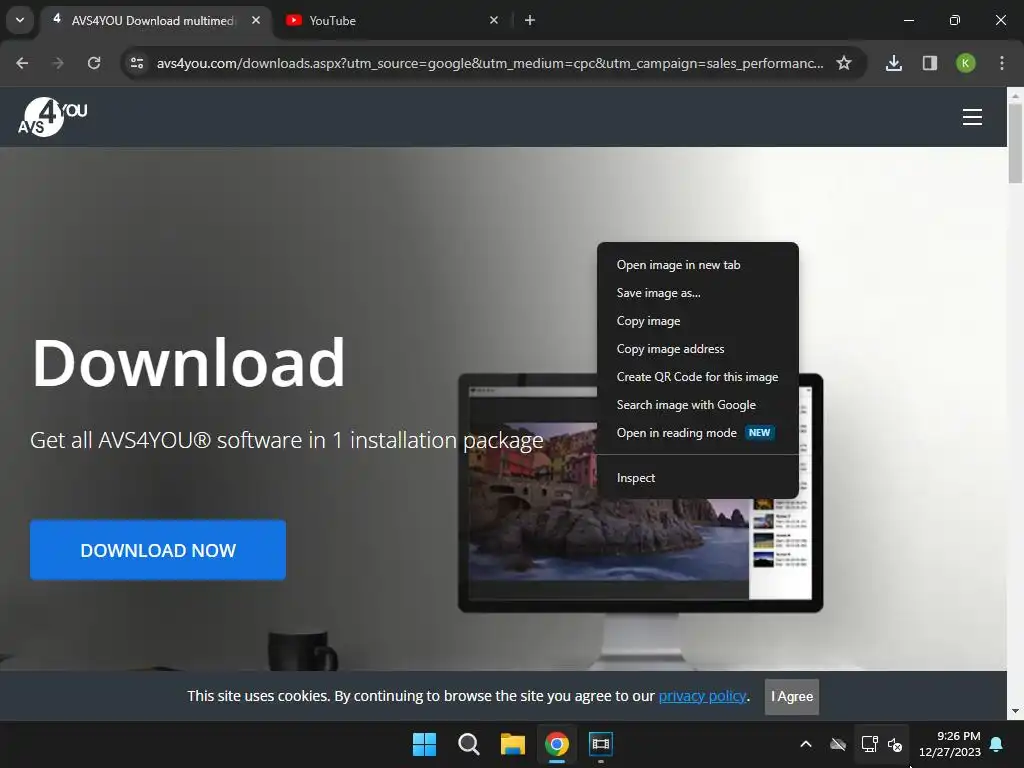The width and height of the screenshot is (1024, 768).
Task: Choose Open image in new tab
Action: (x=697, y=264)
